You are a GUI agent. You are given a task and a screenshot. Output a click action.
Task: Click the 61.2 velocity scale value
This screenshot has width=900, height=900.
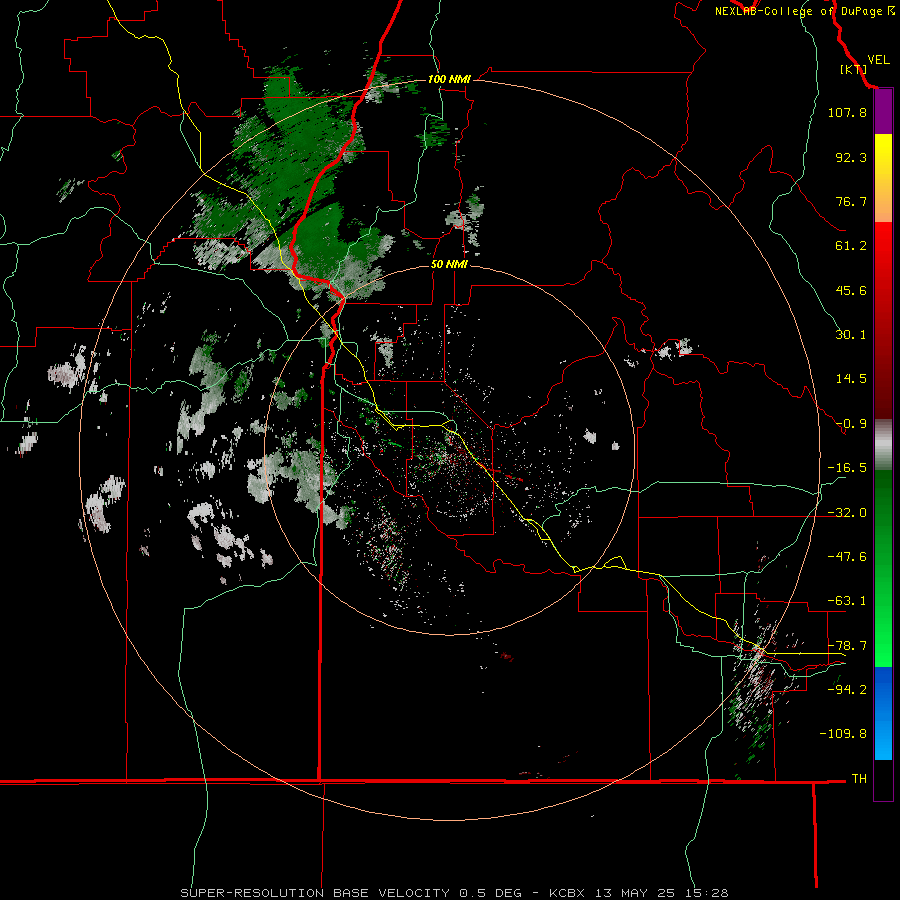pos(851,246)
